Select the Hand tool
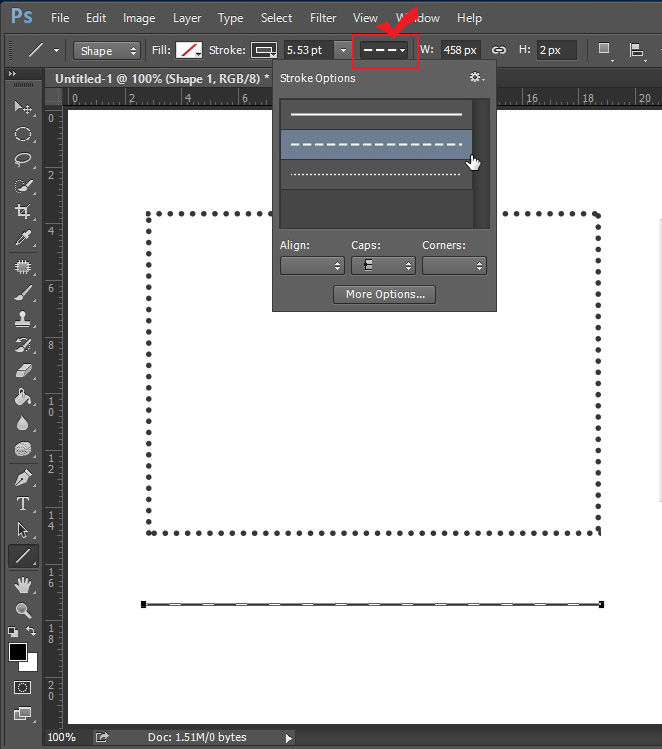This screenshot has height=749, width=662. pyautogui.click(x=23, y=585)
